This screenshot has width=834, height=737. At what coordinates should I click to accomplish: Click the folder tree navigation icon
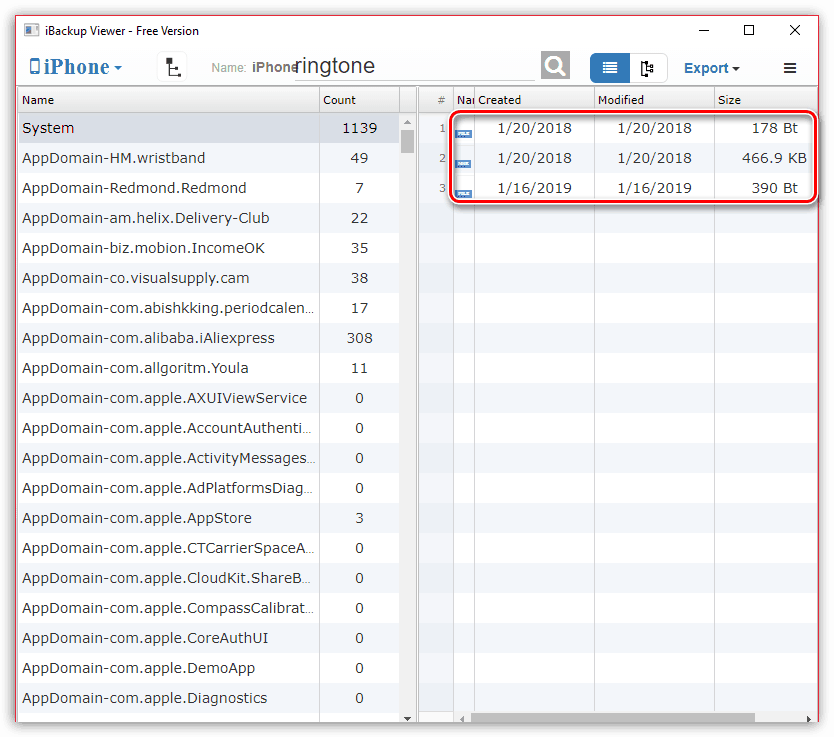pos(172,68)
